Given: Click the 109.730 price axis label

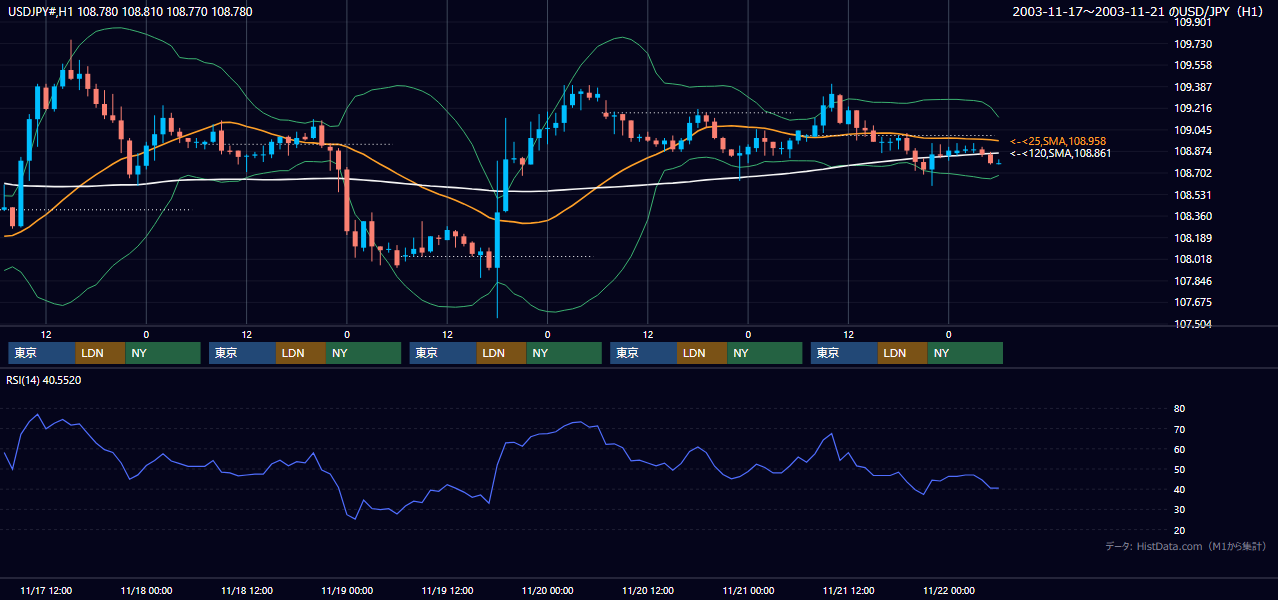Looking at the screenshot, I should pos(1193,44).
